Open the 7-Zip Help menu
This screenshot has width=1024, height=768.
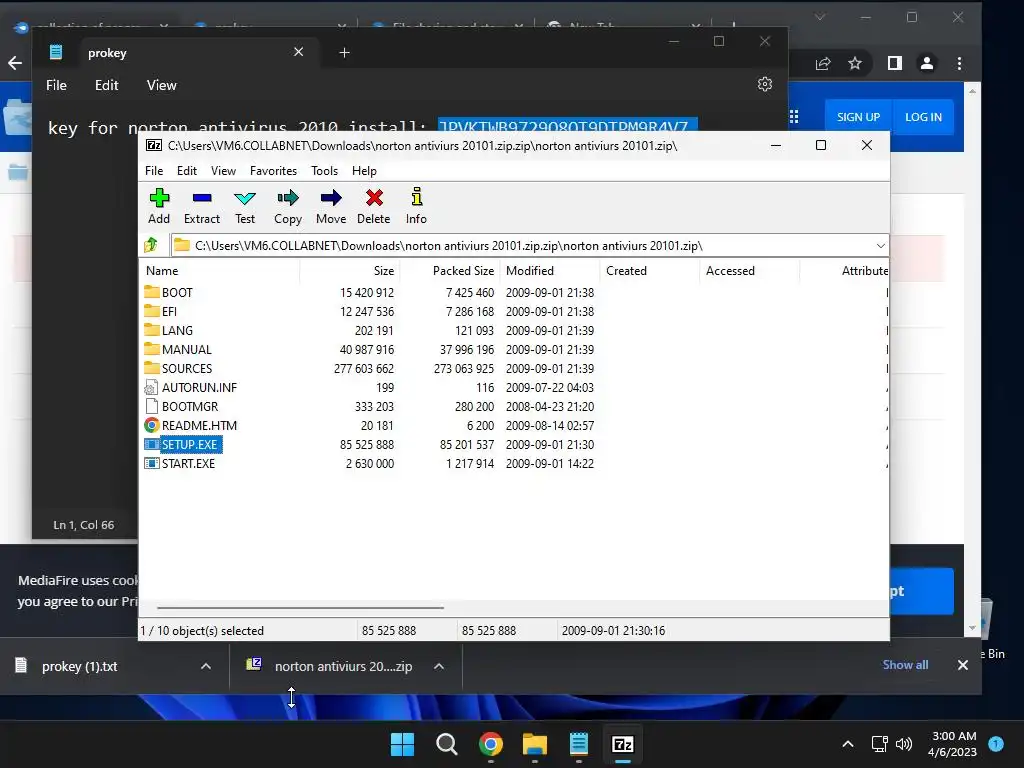(x=364, y=170)
